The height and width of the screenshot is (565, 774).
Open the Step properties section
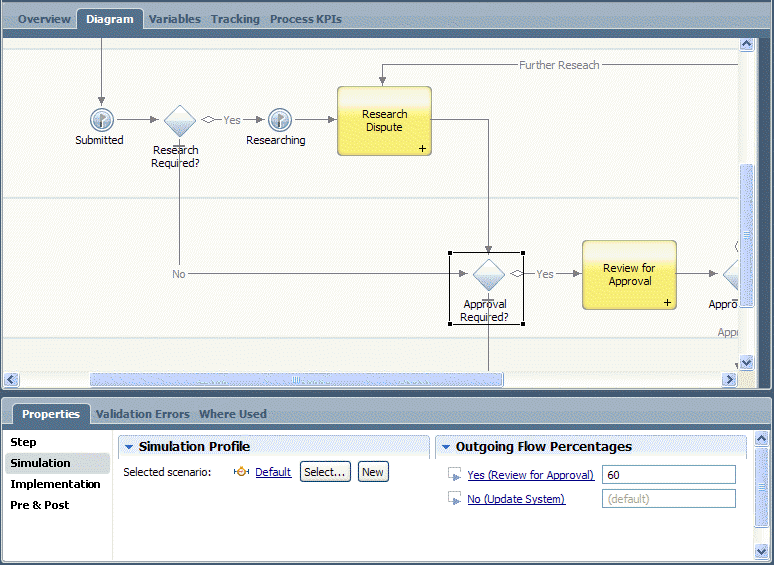click(x=23, y=442)
